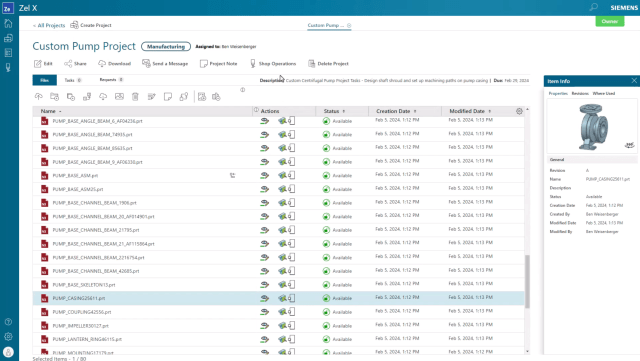The height and width of the screenshot is (361, 640).
Task: Select PUMP_LANTERN_RING46115.prt file
Action: [x=87, y=339]
